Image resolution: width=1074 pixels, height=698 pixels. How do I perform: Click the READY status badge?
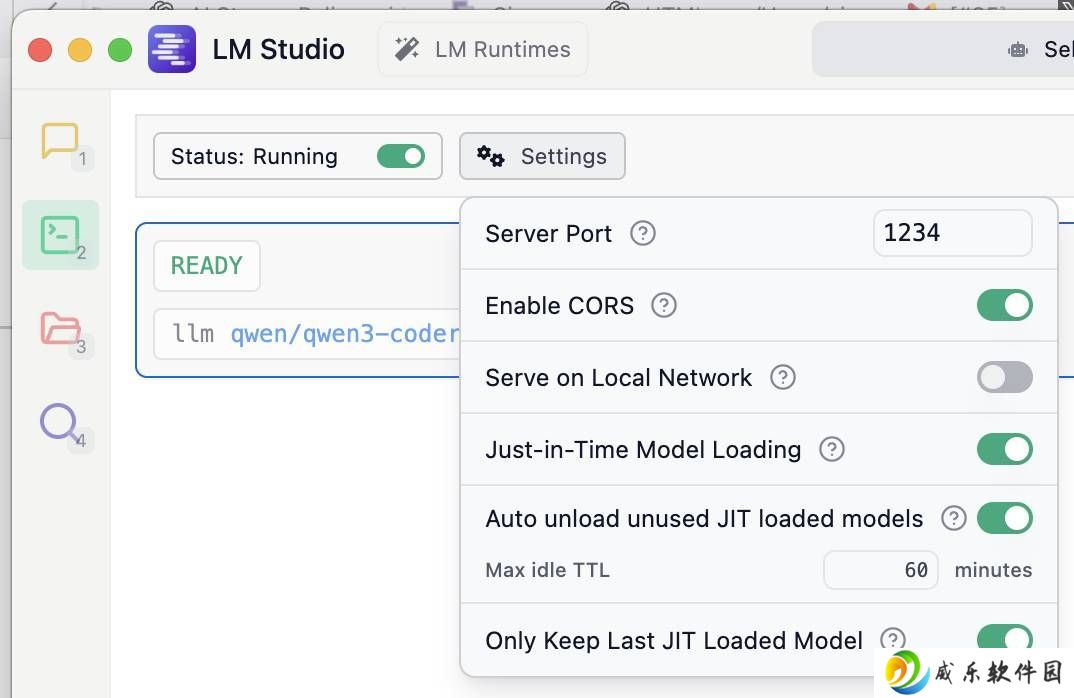tap(207, 266)
